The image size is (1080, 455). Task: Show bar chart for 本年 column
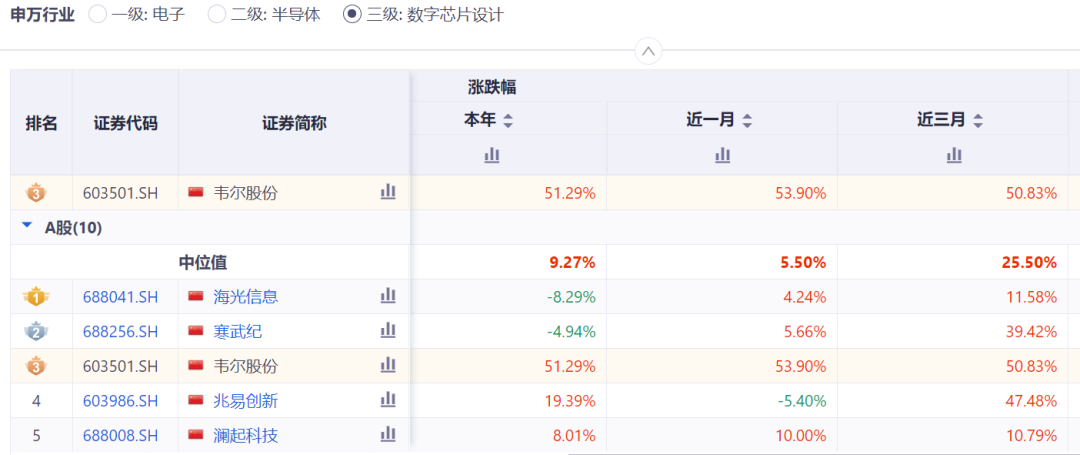click(x=491, y=155)
